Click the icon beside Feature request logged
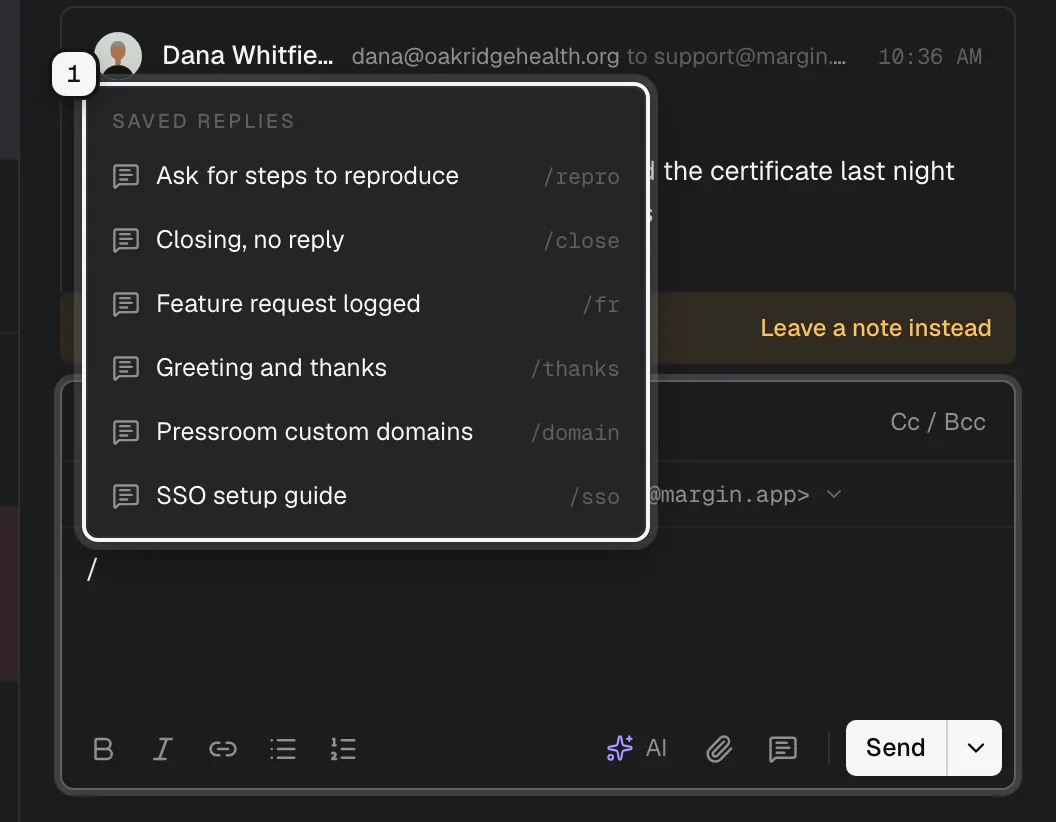This screenshot has width=1056, height=822. (126, 304)
